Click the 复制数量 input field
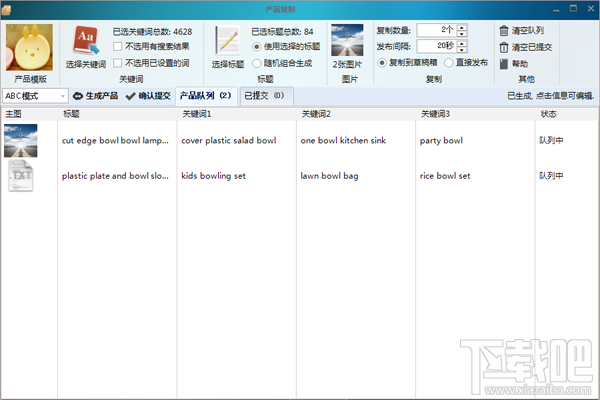This screenshot has height=400, width=600. click(437, 30)
